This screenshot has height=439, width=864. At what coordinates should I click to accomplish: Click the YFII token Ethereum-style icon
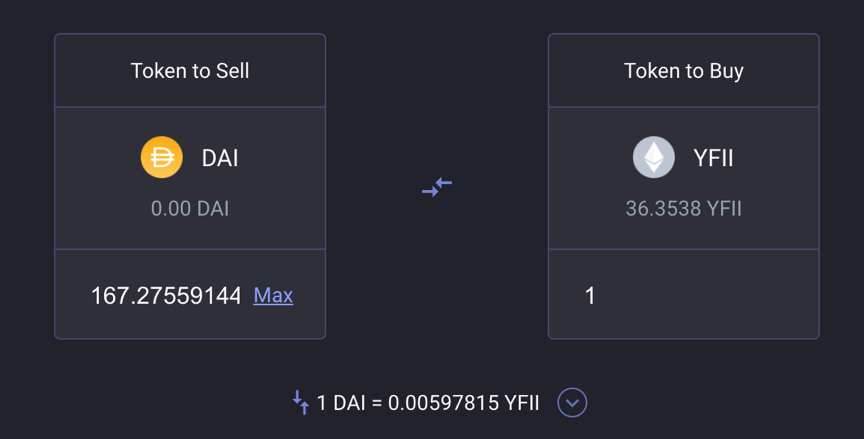tap(654, 158)
